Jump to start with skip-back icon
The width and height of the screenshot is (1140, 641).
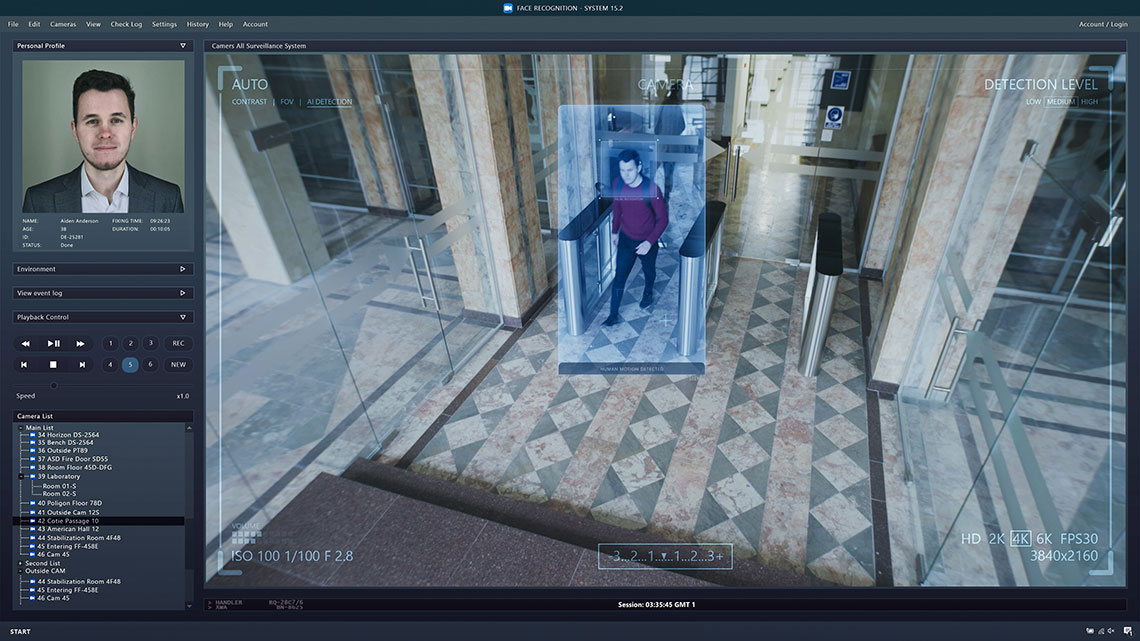[x=24, y=364]
